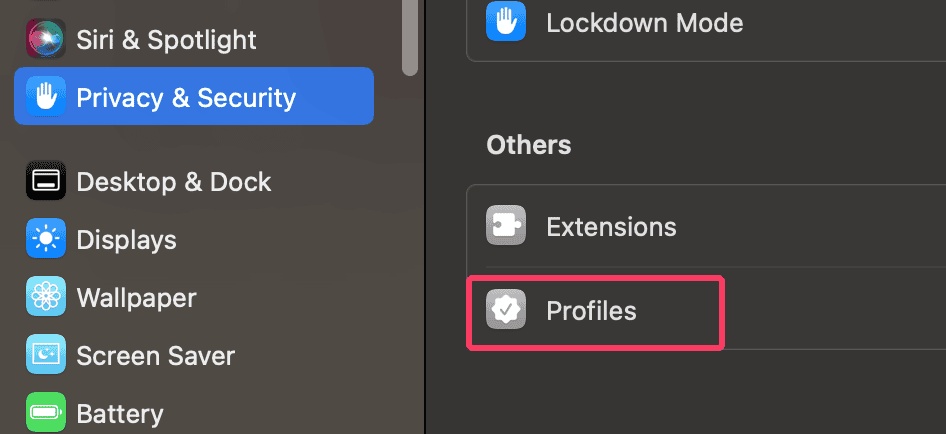Open Siri & Spotlight settings label
Screen dimensions: 946x434
pos(166,40)
